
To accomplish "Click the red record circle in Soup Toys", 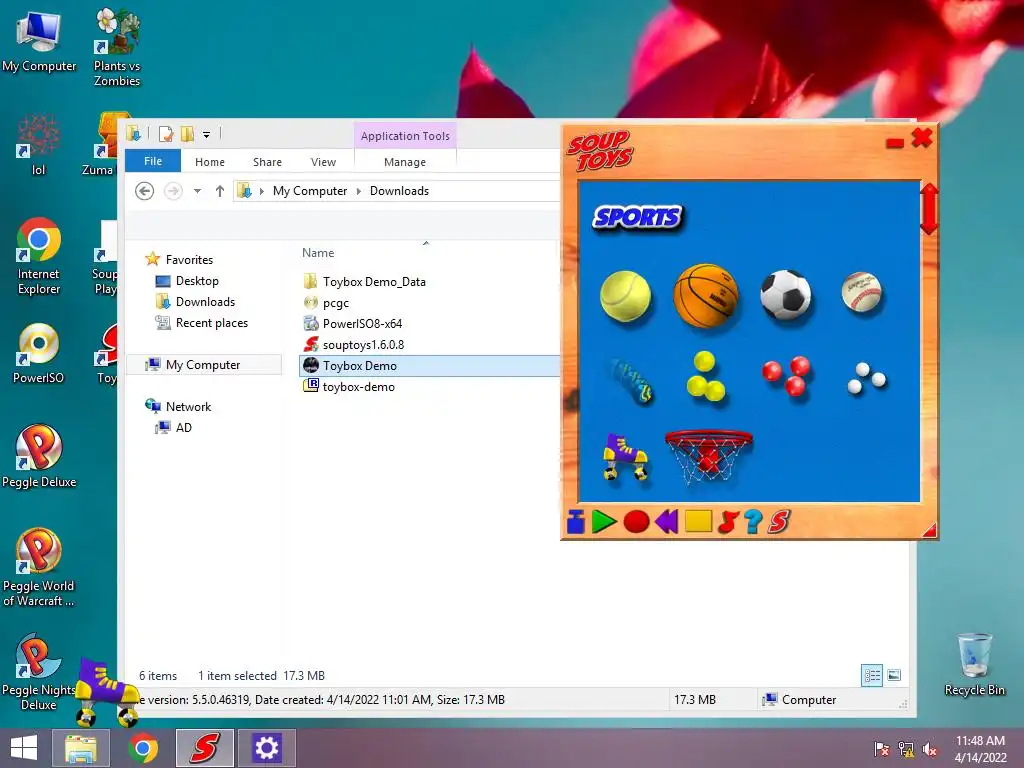I will (x=636, y=522).
